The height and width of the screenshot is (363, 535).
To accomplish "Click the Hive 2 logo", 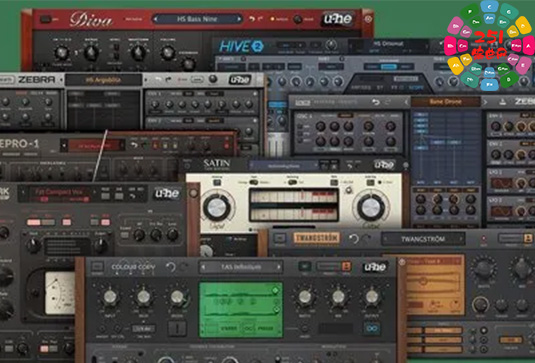I will tap(241, 46).
